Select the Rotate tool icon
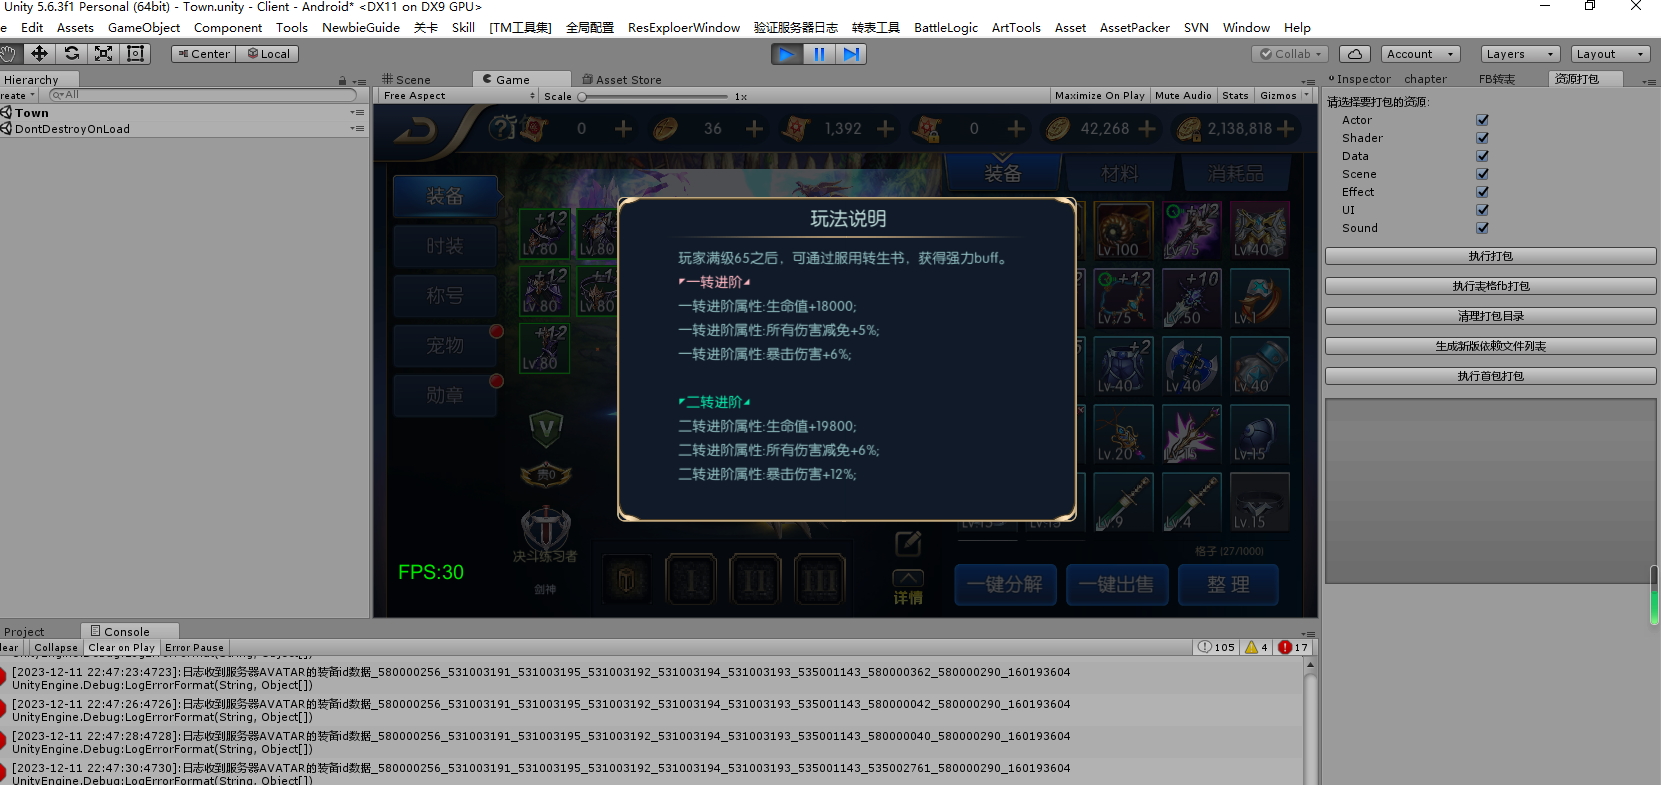The height and width of the screenshot is (785, 1661). click(72, 54)
